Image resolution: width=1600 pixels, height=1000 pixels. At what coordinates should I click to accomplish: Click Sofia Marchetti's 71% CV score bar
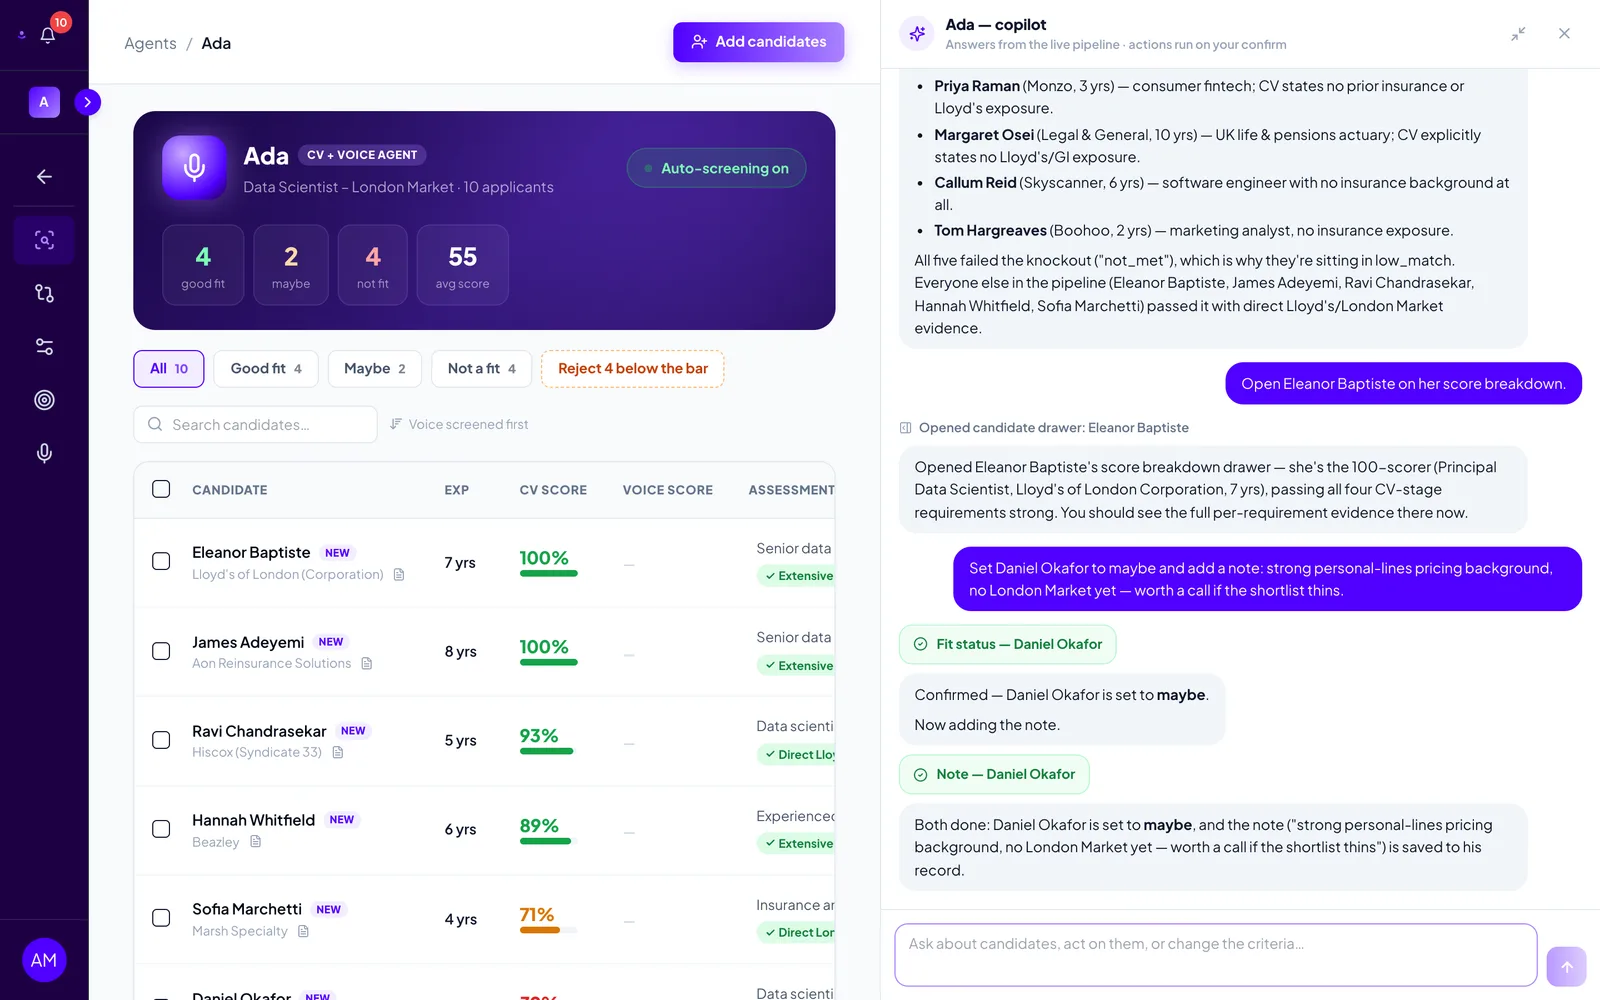click(x=549, y=930)
